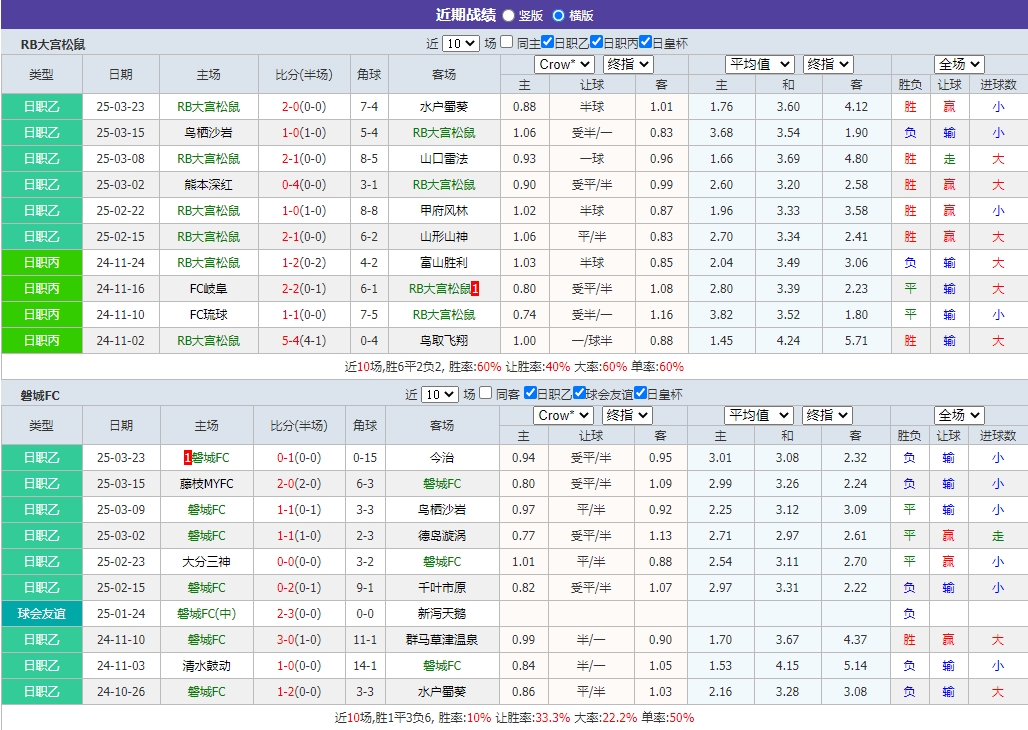Screen dimensions: 1028x730
Task: Uncheck the 日皇杯 filter in the bottom section
Action: pos(641,392)
